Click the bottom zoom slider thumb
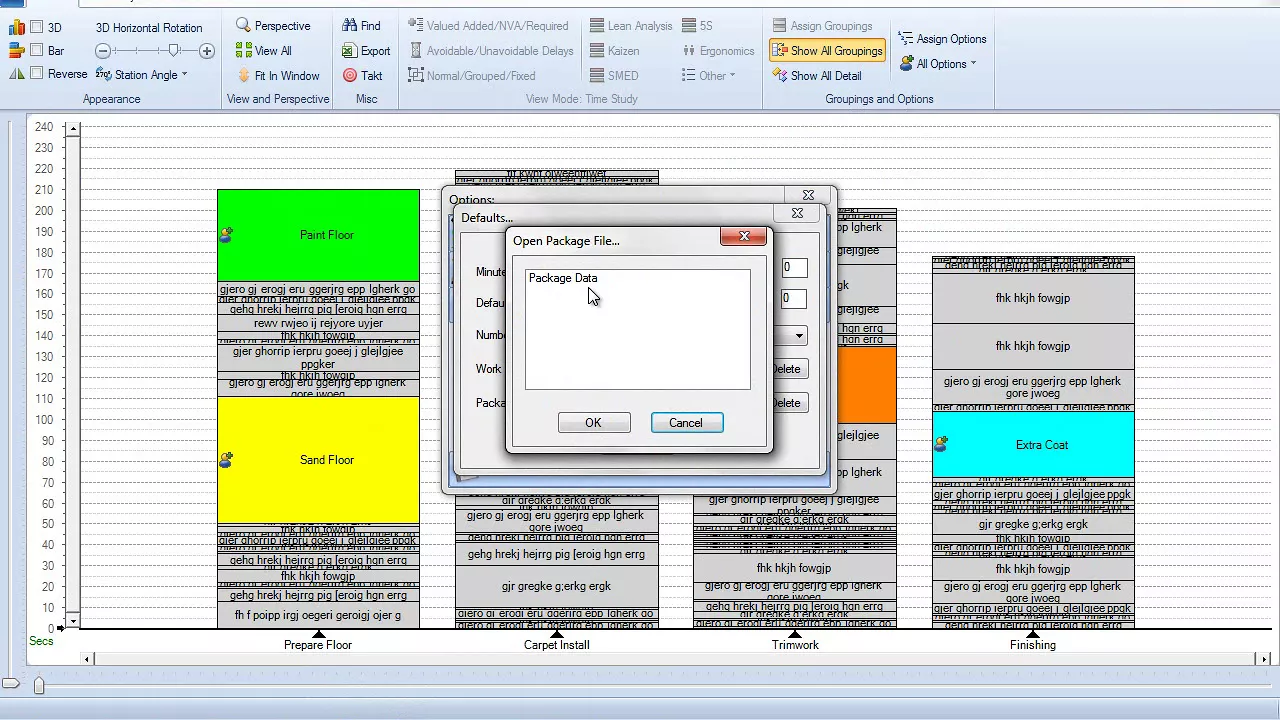1280x720 pixels. click(x=39, y=685)
